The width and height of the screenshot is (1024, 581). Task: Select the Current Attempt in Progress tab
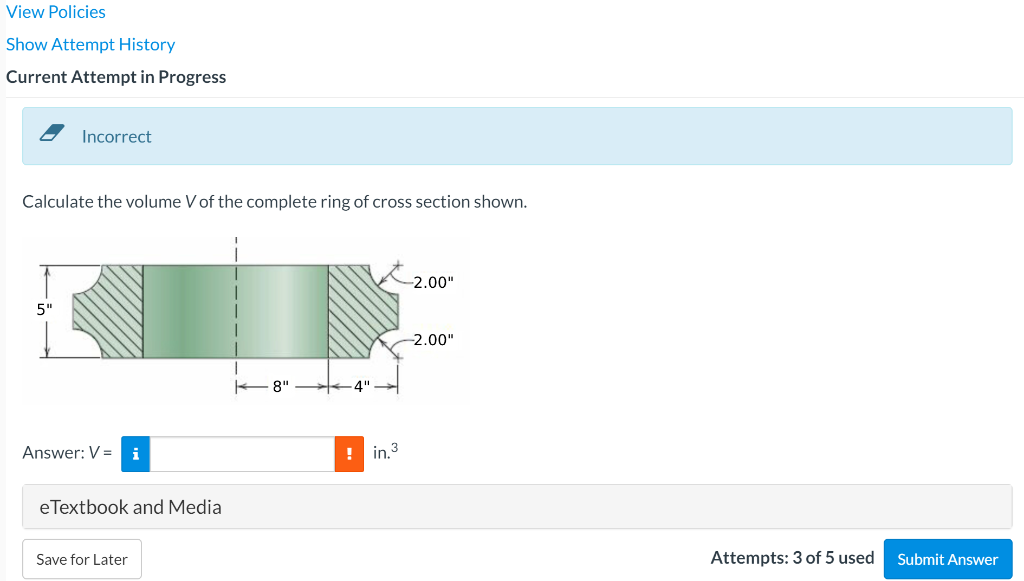tap(116, 76)
